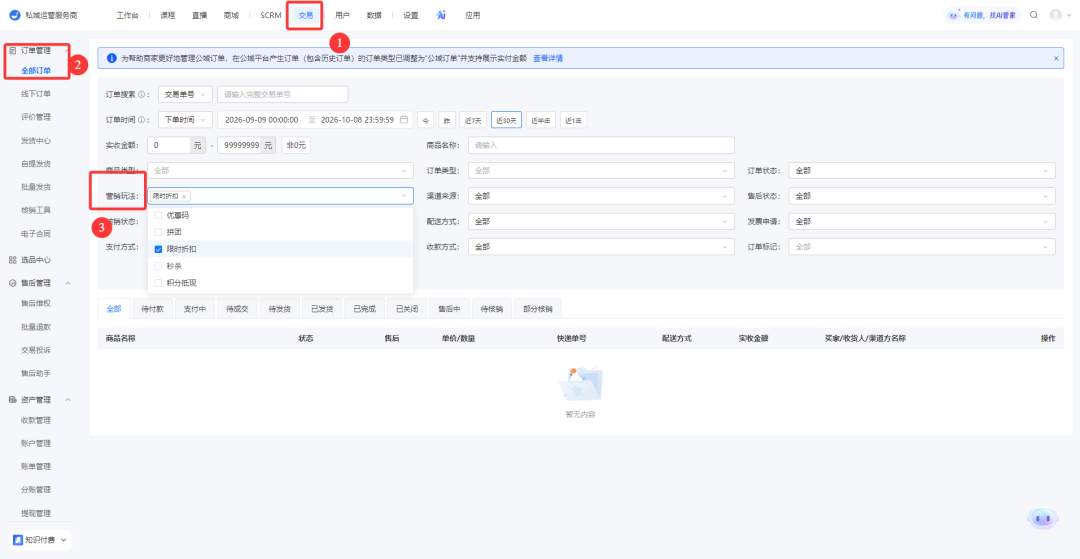The height and width of the screenshot is (559, 1080).
Task: Click the search magnifier icon in header
Action: click(1033, 14)
